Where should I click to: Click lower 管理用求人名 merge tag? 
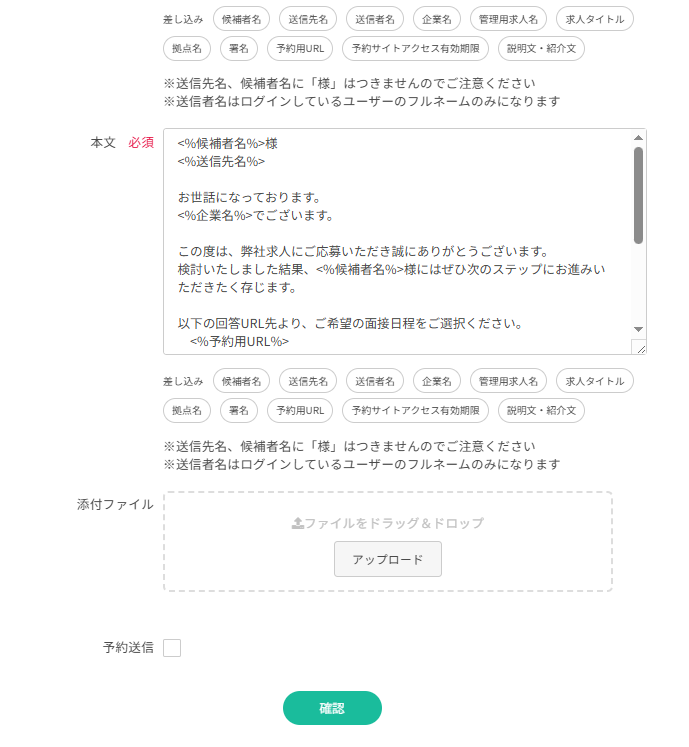[x=508, y=381]
